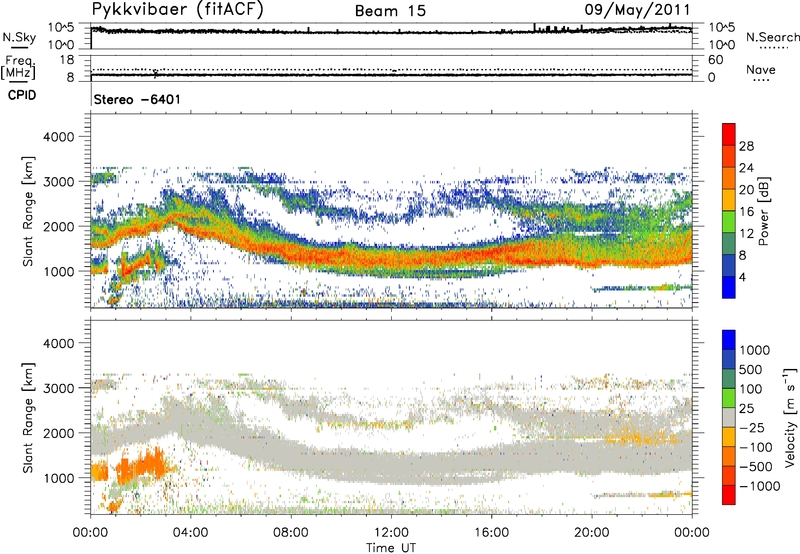Click the '28' label on Power colorbar
The image size is (800, 554).
(x=746, y=146)
